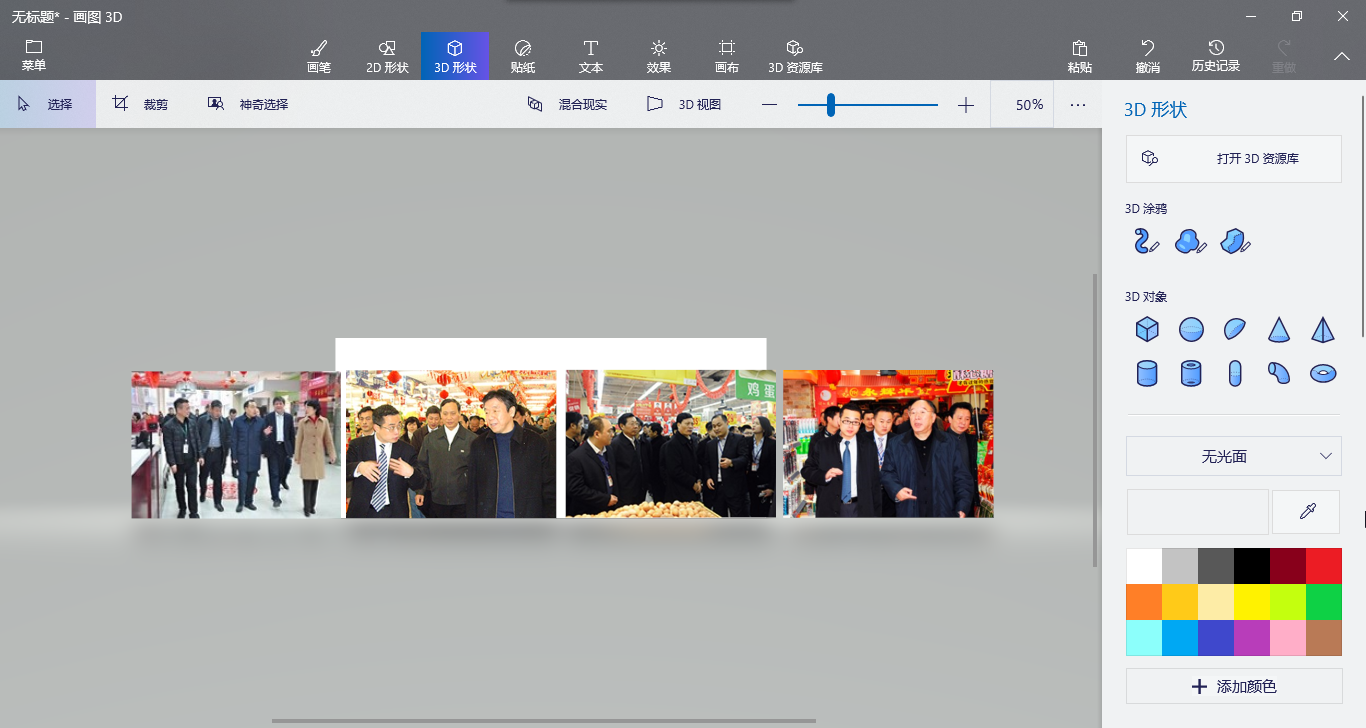Select the cylinder 3D object
1366x728 pixels.
1147,373
